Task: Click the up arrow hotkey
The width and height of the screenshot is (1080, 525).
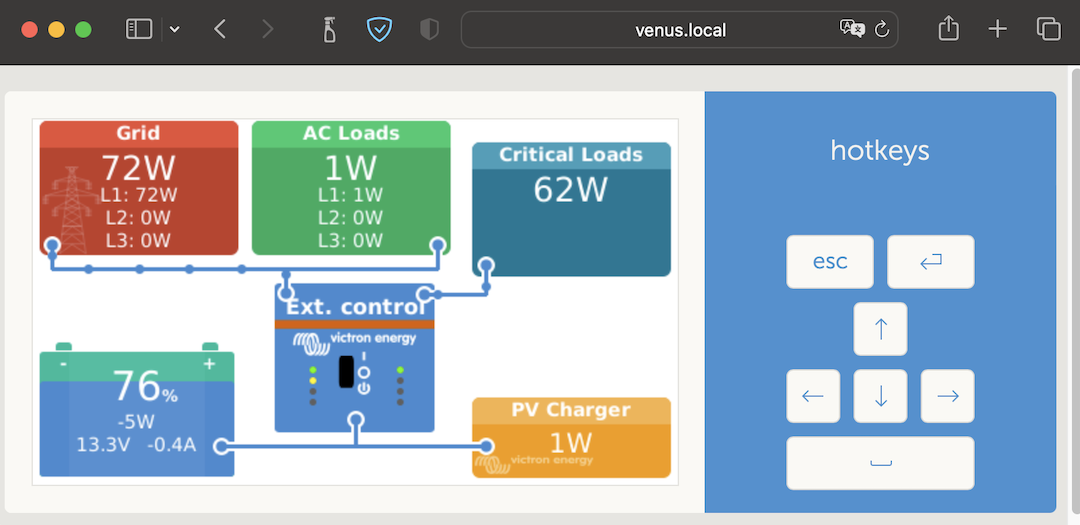Action: 880,329
